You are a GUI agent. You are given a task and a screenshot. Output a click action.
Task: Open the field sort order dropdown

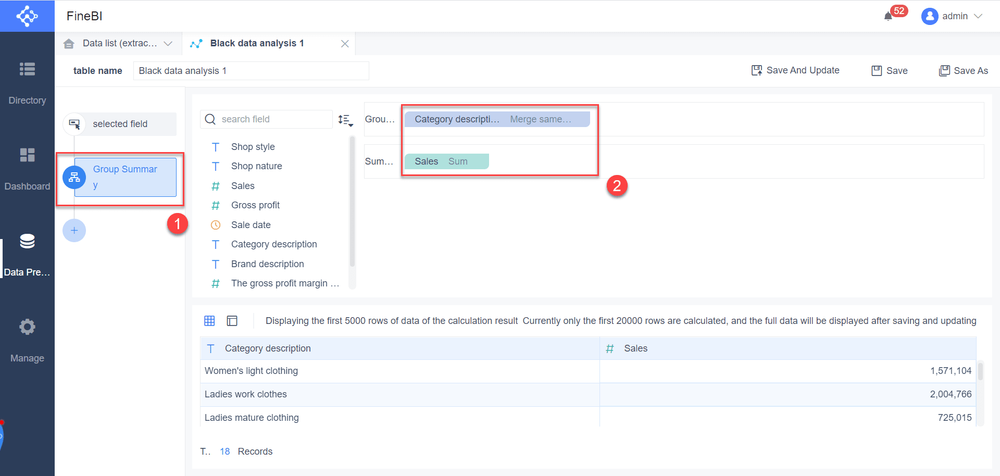(x=346, y=120)
